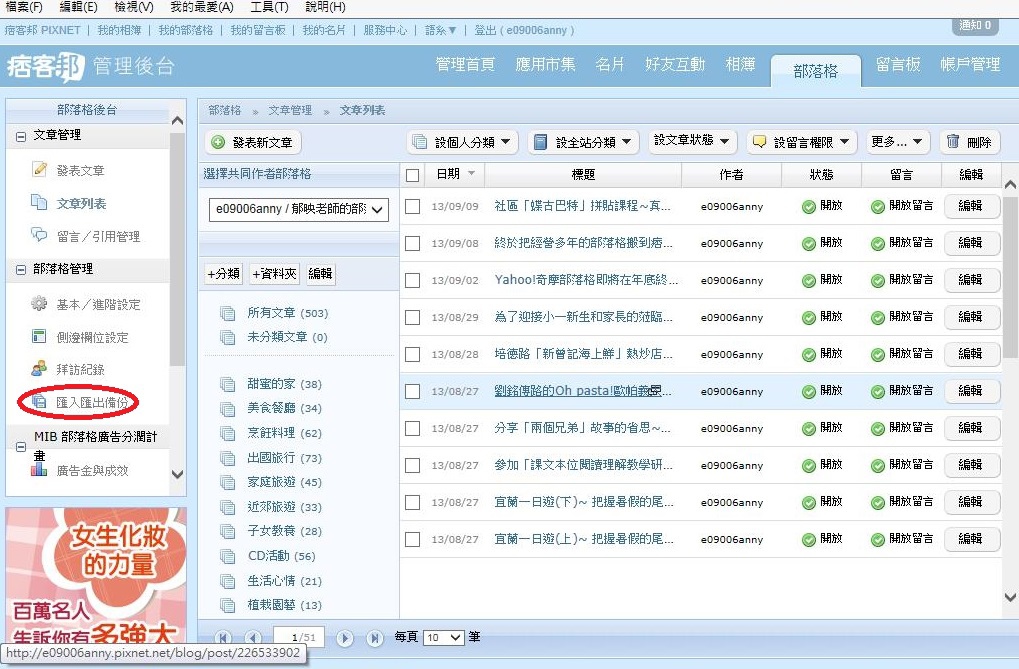The height and width of the screenshot is (669, 1019).
Task: Collapse the 文章管理 sidebar section
Action: click(x=21, y=137)
